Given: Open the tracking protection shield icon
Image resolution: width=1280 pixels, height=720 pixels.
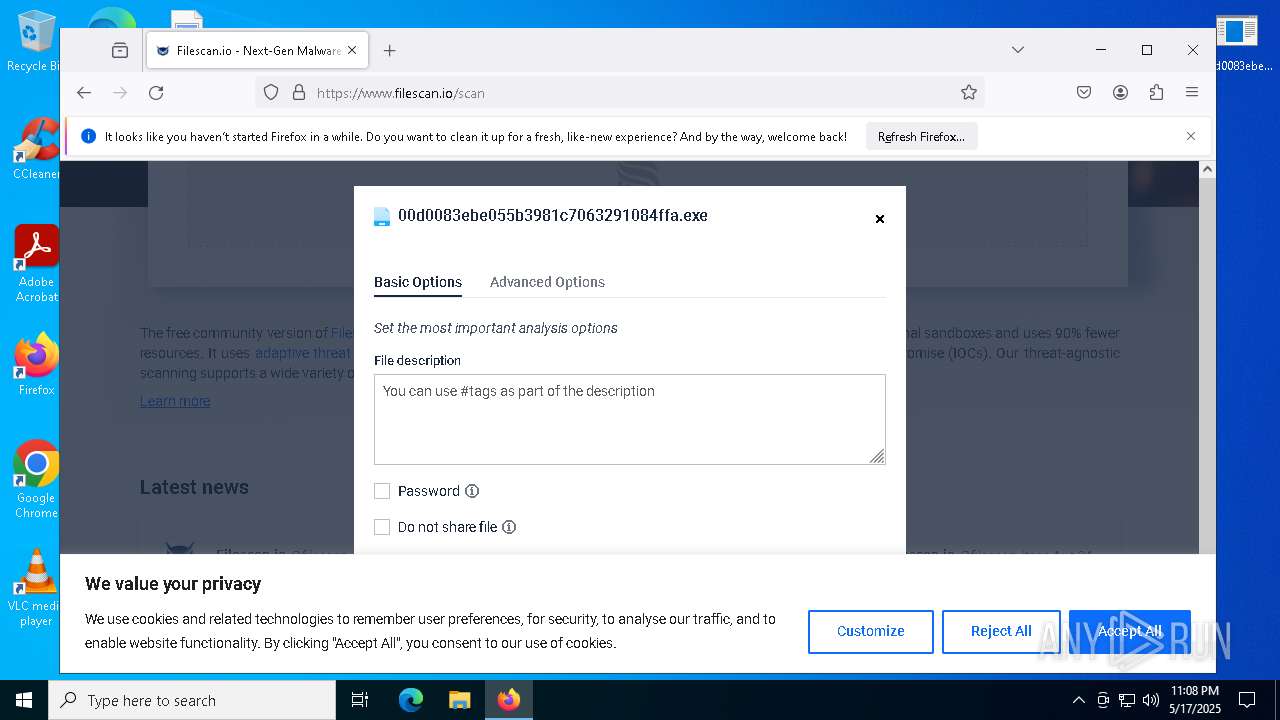Looking at the screenshot, I should (x=271, y=93).
